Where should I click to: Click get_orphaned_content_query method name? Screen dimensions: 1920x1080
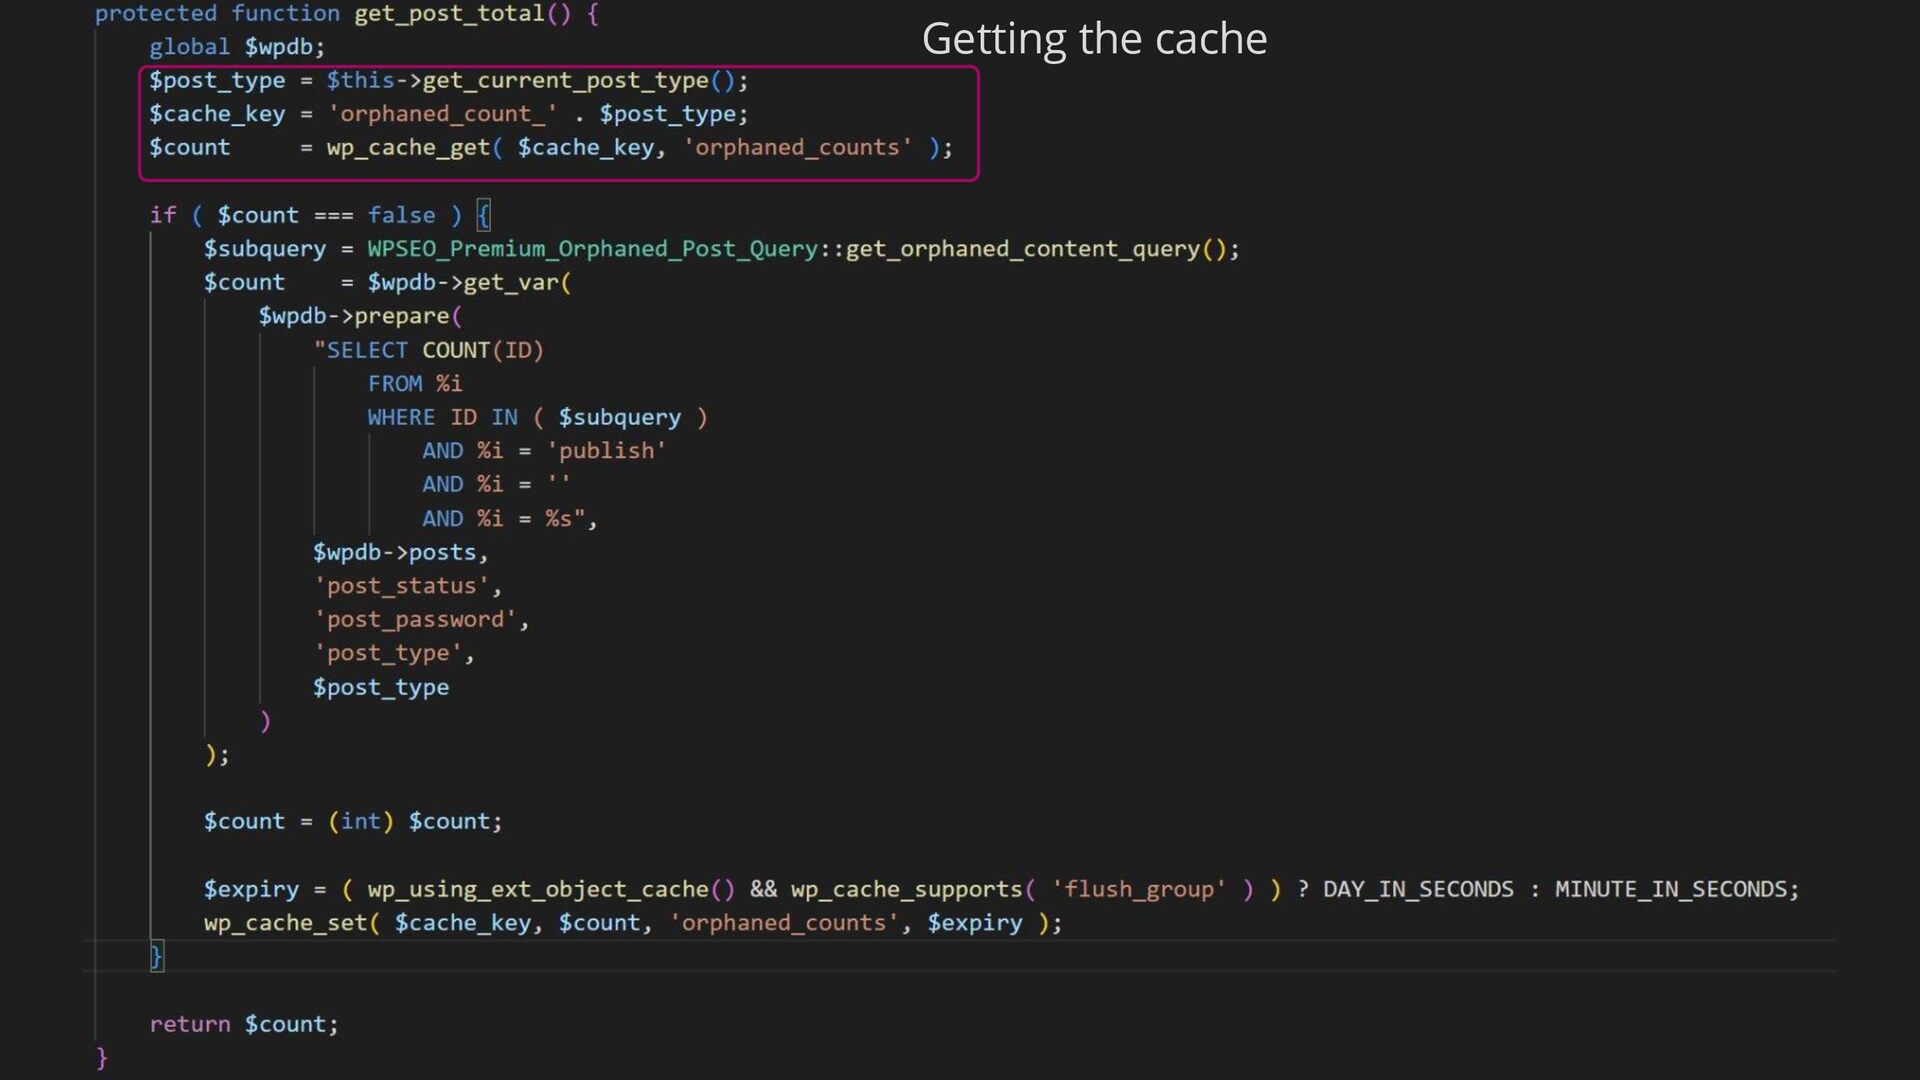pyautogui.click(x=1022, y=249)
